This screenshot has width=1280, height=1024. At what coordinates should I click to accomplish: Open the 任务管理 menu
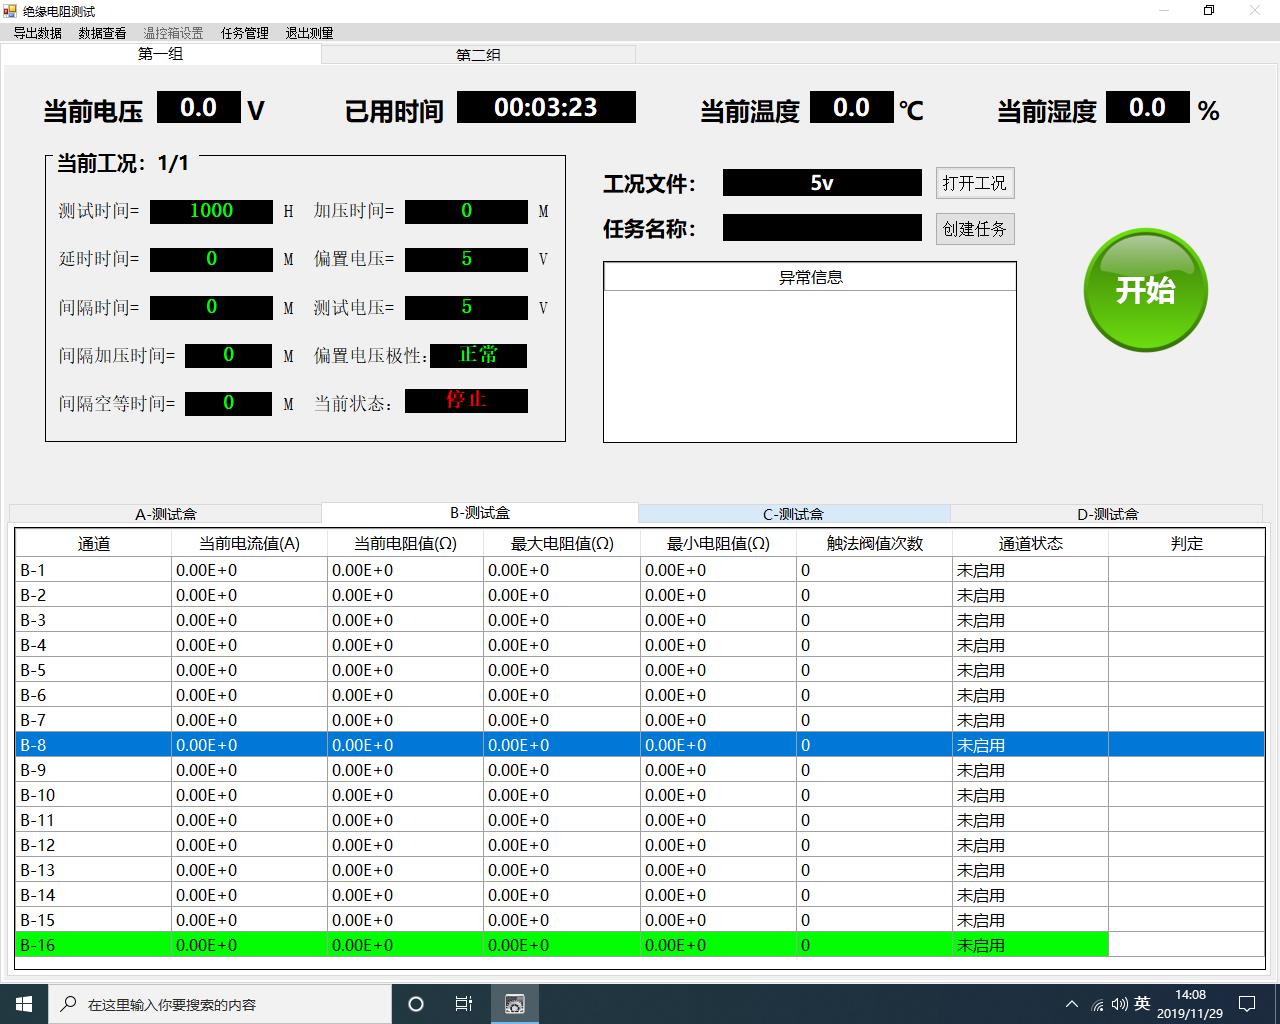click(x=245, y=33)
